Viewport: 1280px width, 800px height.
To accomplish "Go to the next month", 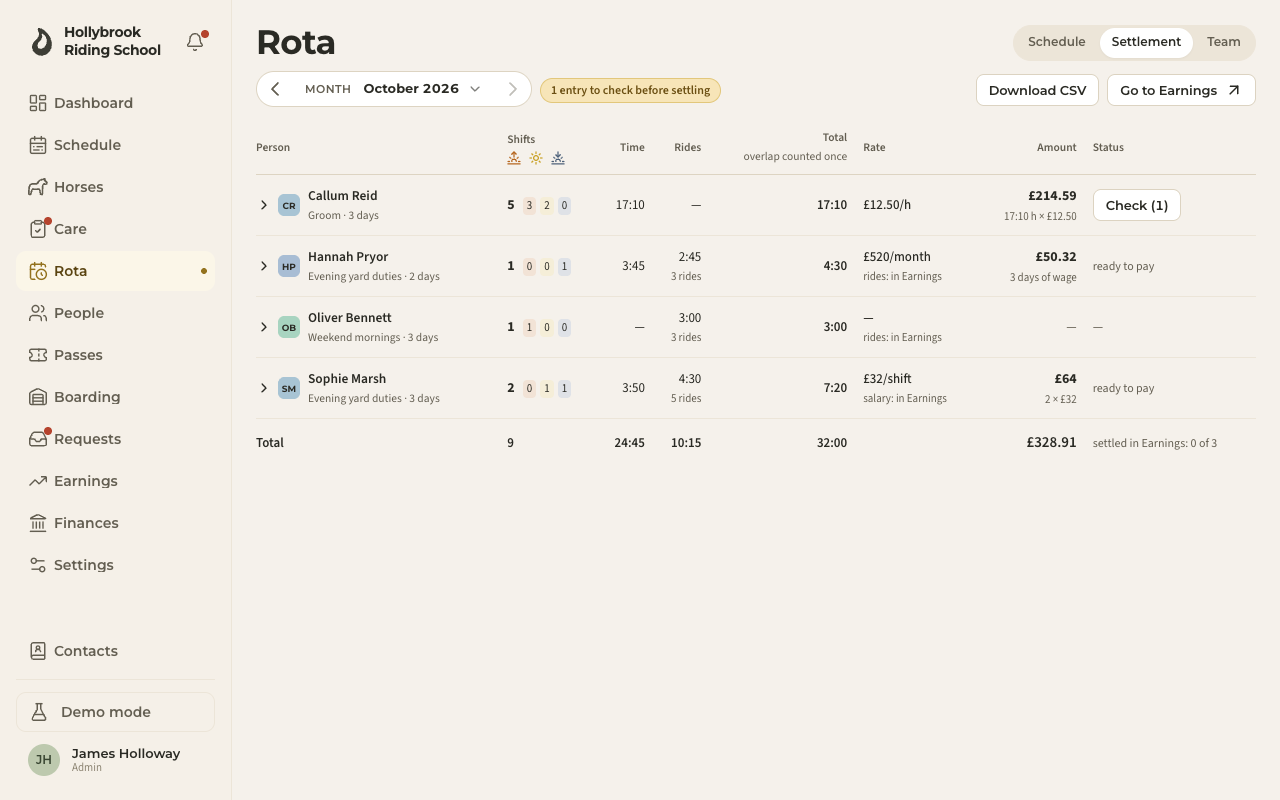I will pos(512,89).
